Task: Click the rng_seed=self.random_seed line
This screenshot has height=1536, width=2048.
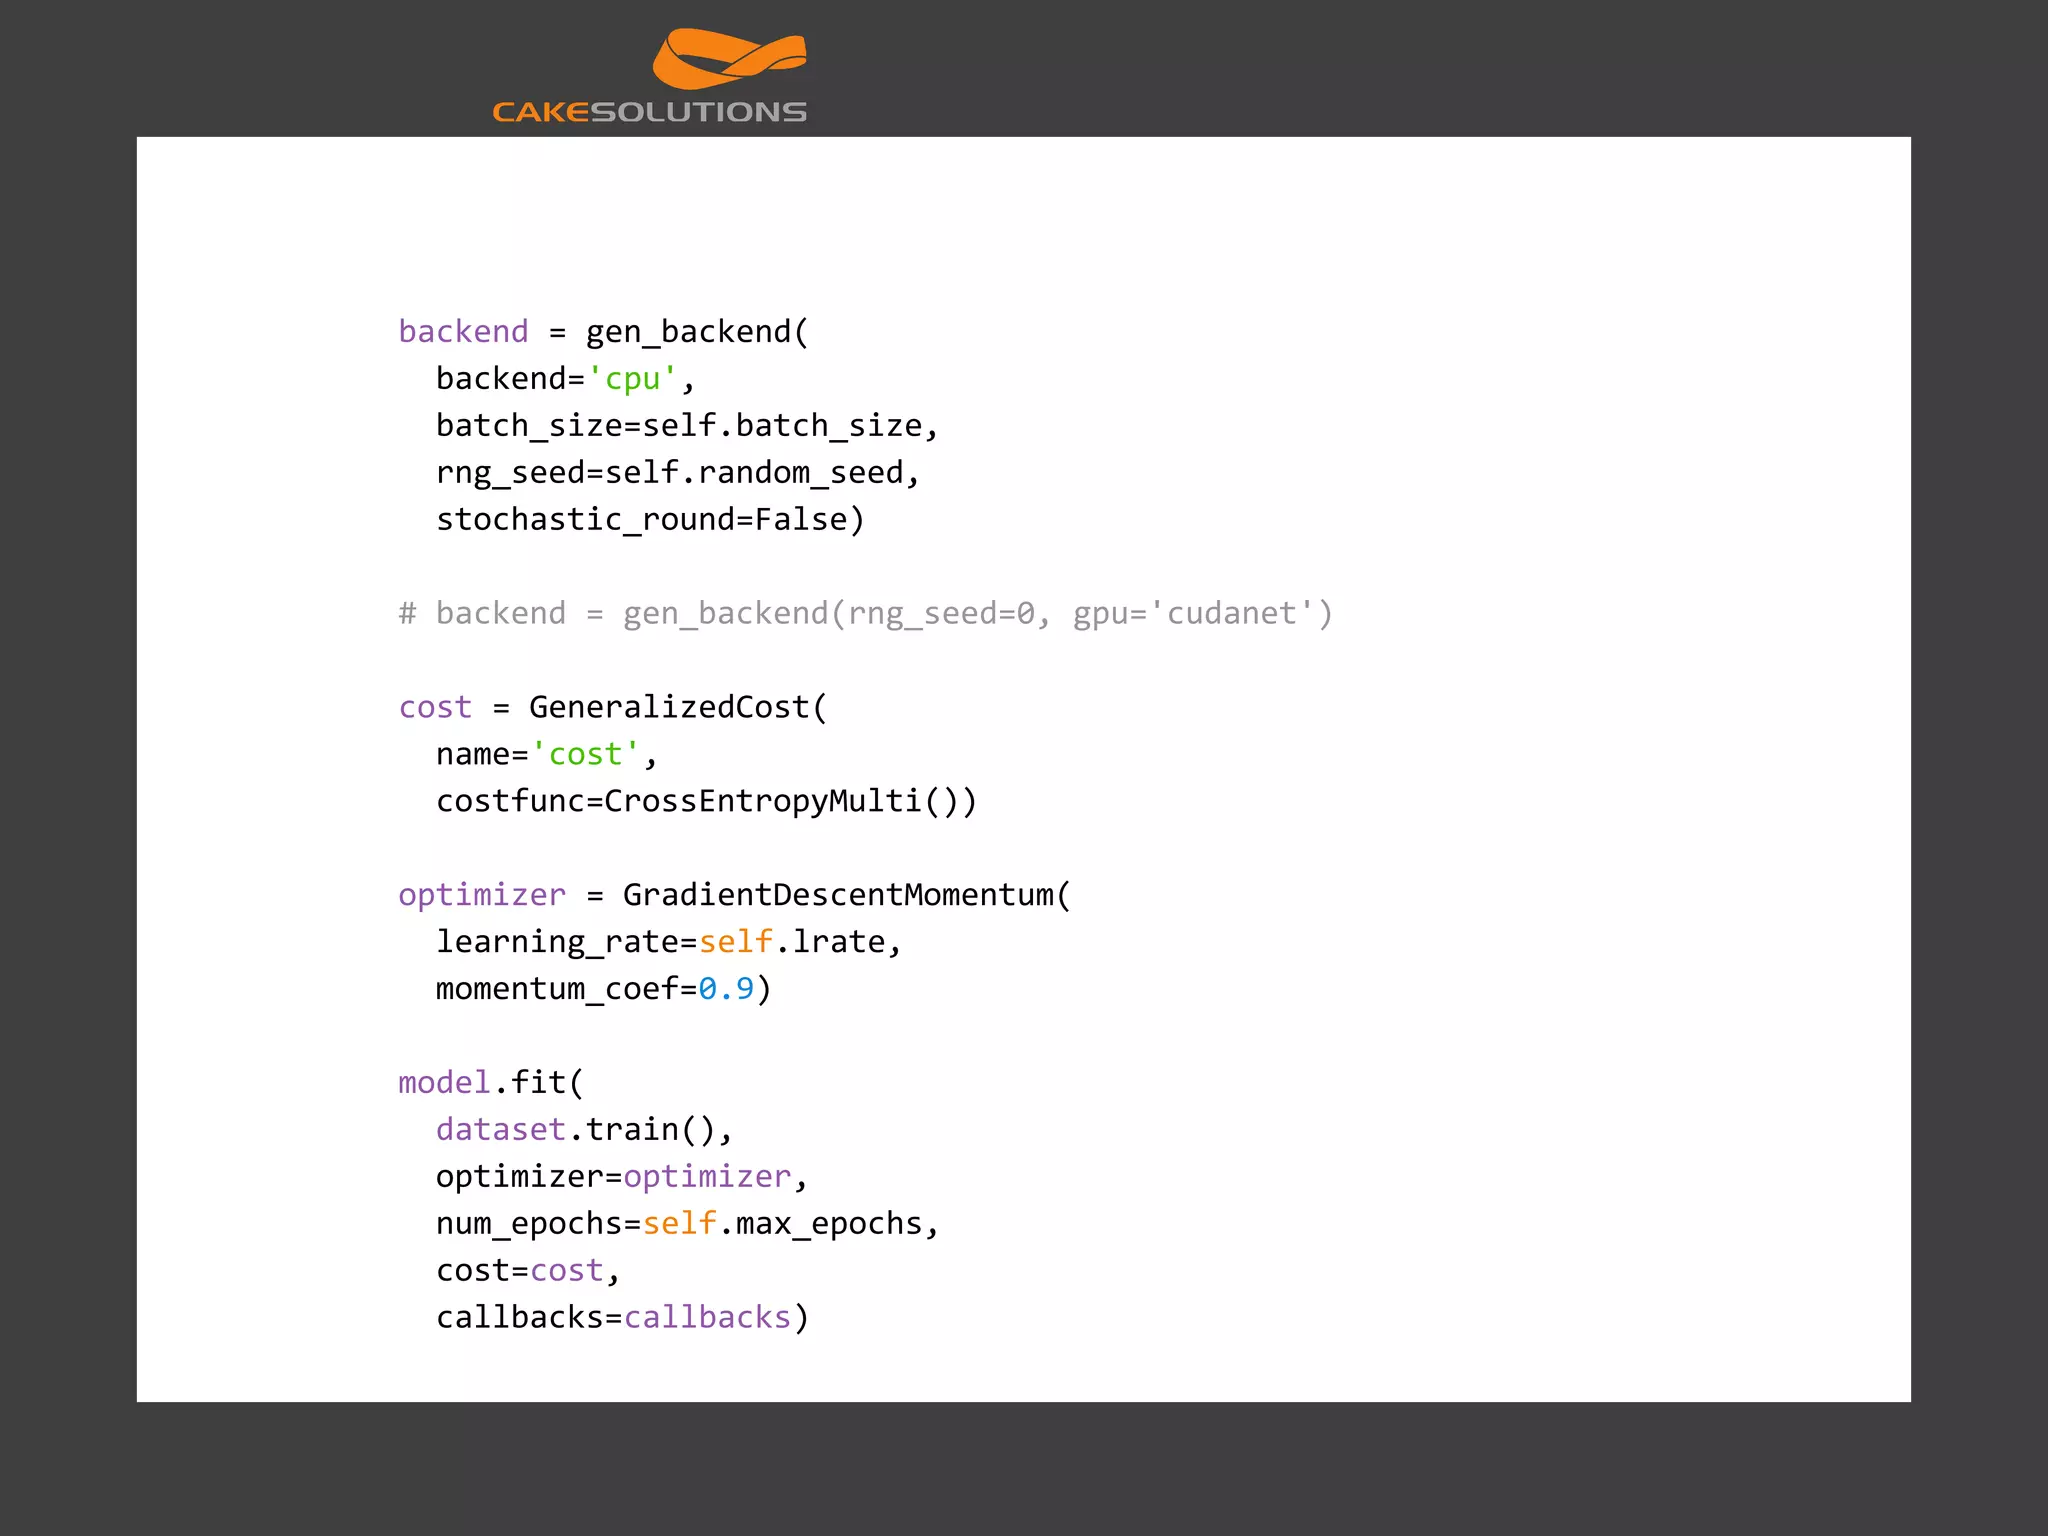Action: 677,473
